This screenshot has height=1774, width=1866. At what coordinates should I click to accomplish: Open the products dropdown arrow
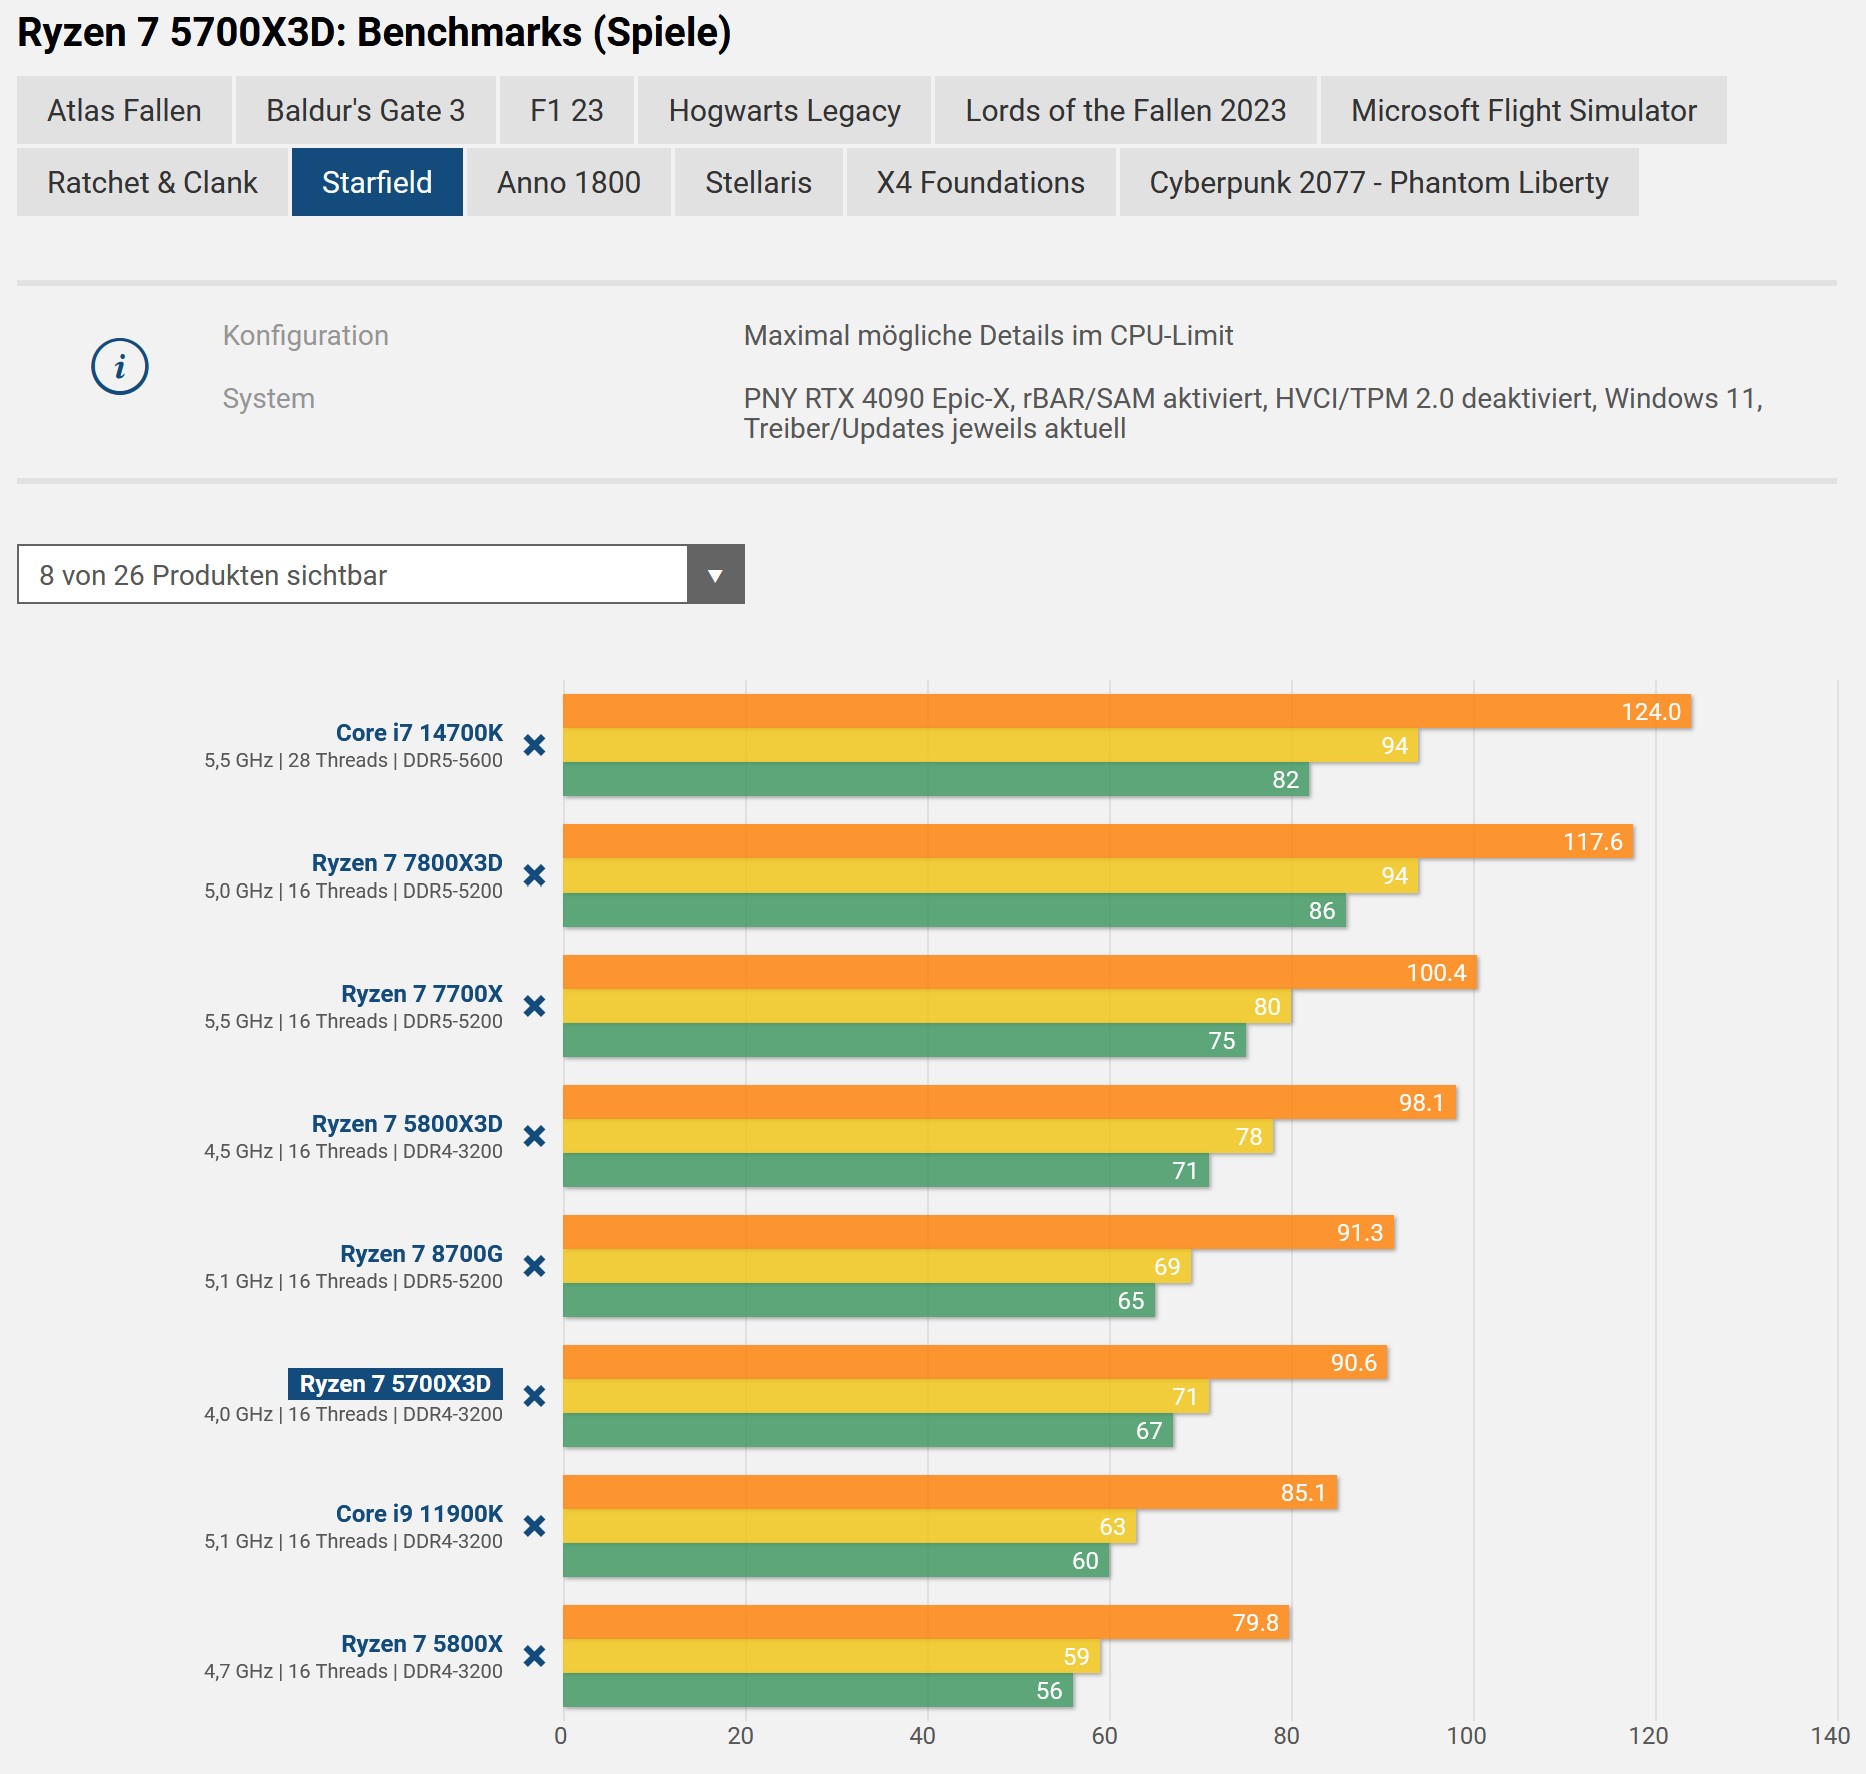(x=715, y=574)
